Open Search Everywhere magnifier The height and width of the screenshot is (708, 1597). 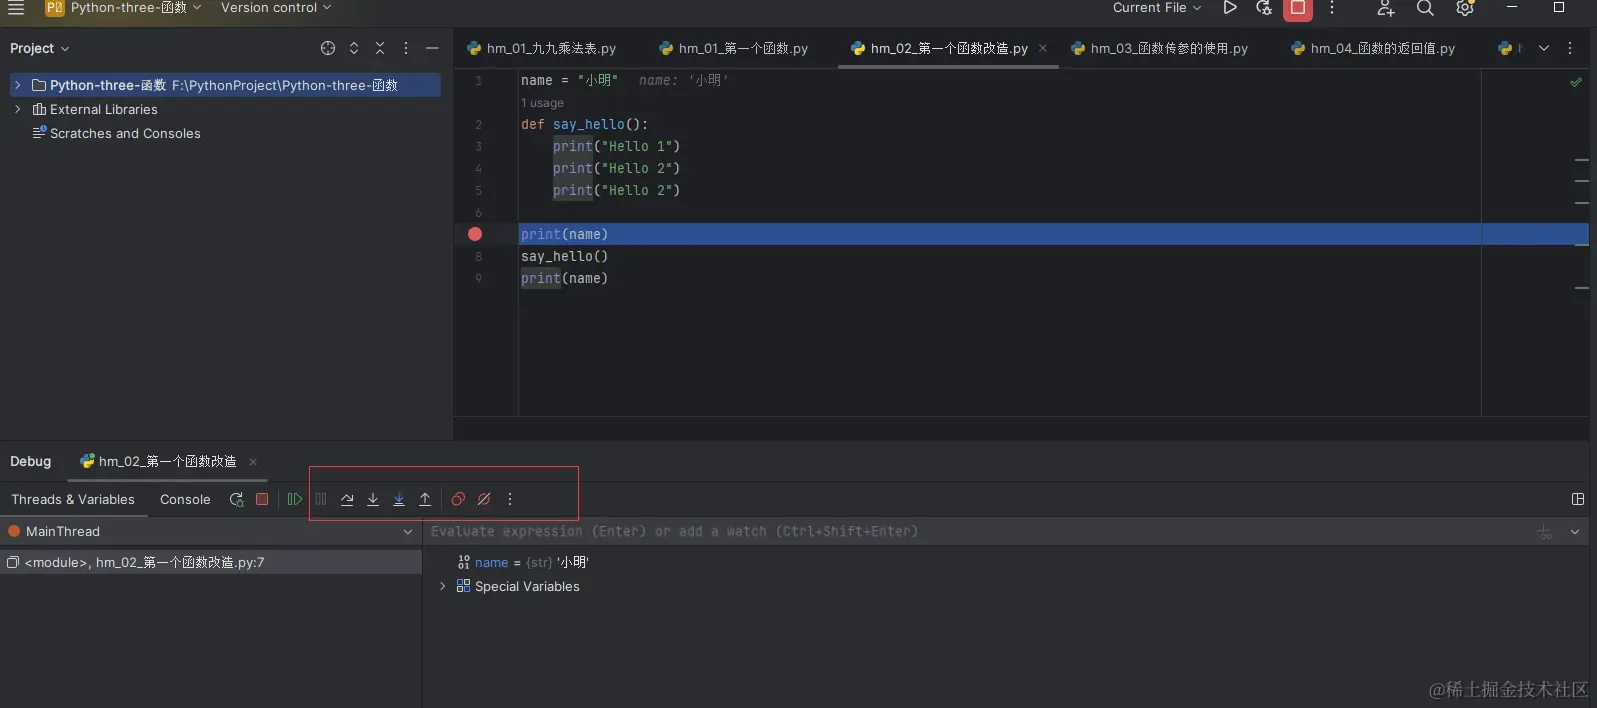[x=1425, y=8]
